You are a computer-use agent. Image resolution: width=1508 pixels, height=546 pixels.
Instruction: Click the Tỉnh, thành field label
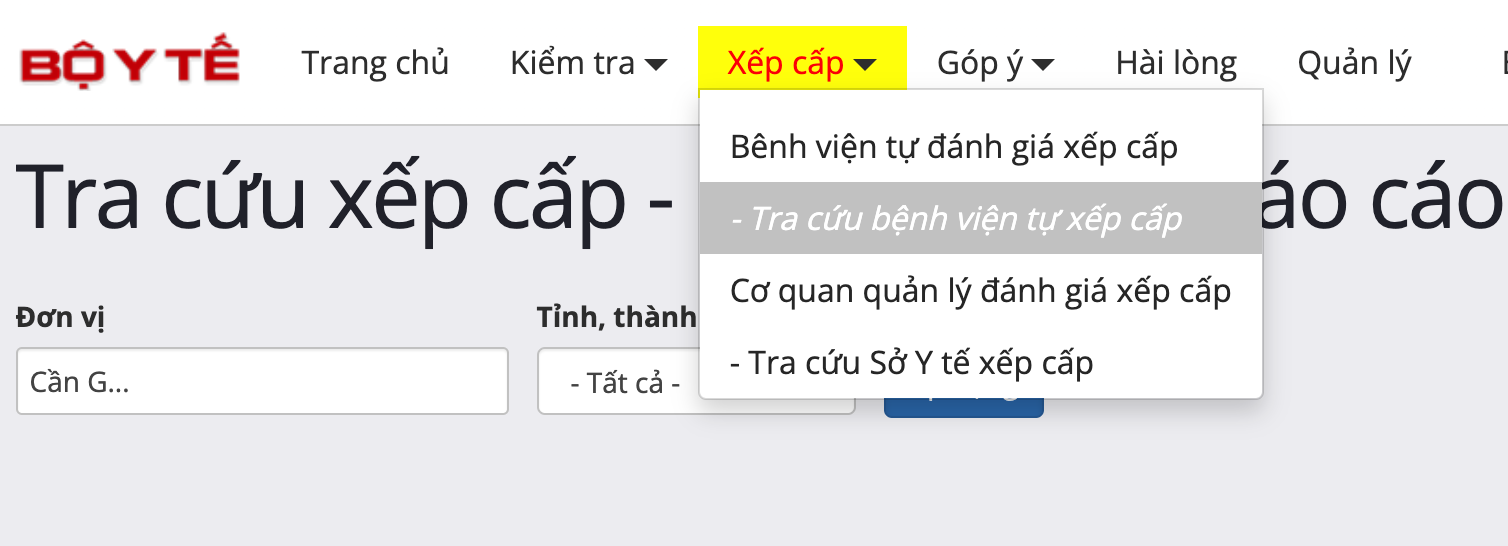(x=616, y=318)
